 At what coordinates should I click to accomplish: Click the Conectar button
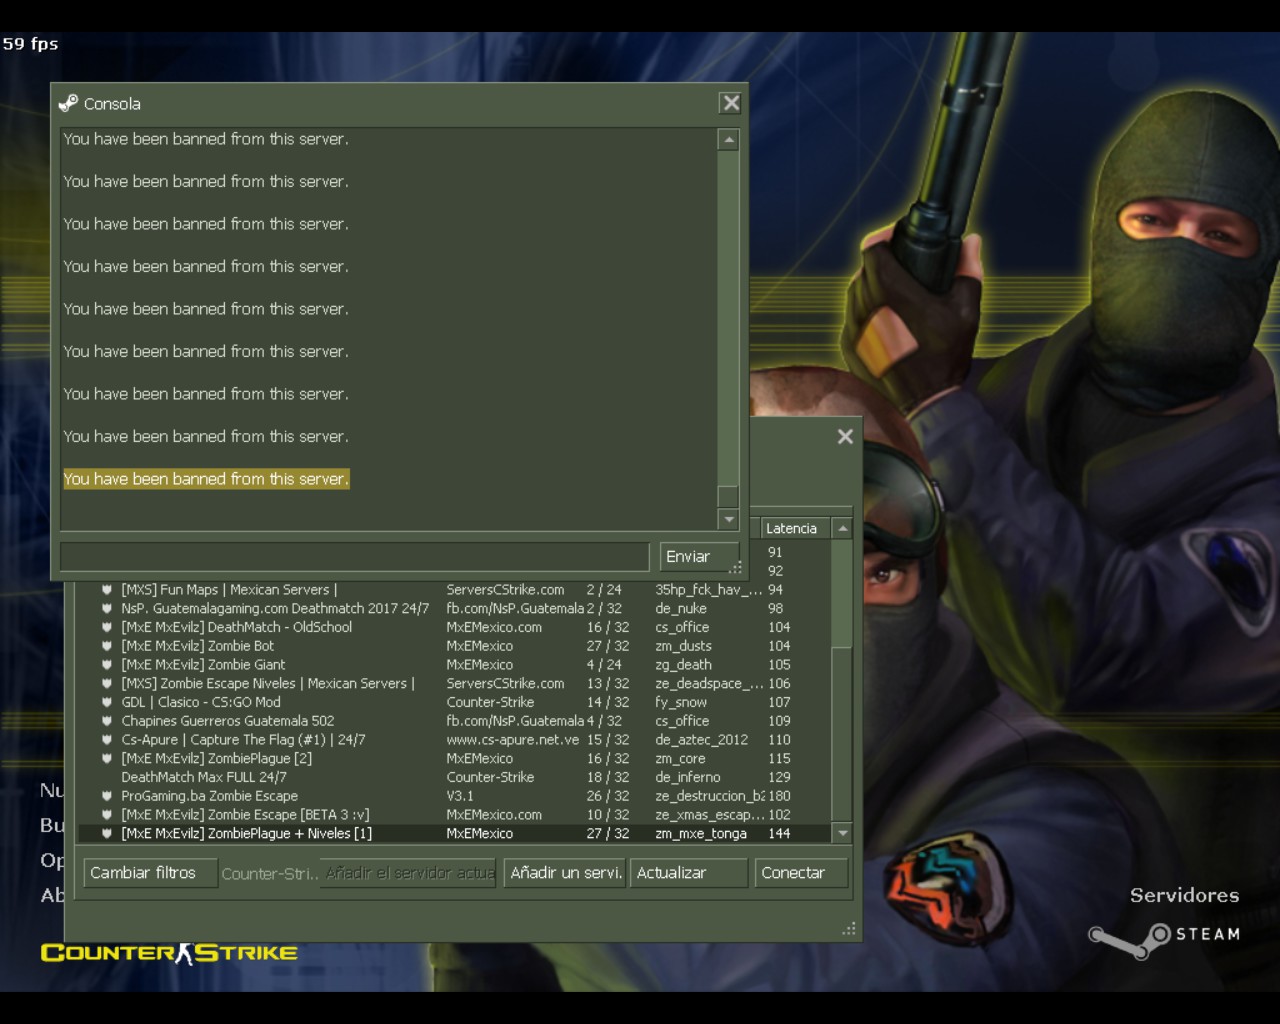click(x=802, y=873)
